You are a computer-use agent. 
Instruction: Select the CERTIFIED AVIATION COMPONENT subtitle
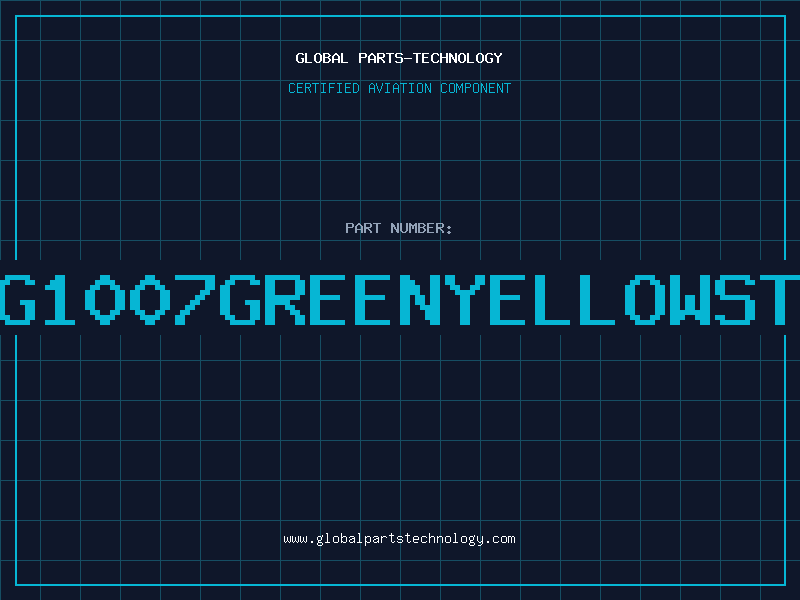399,88
